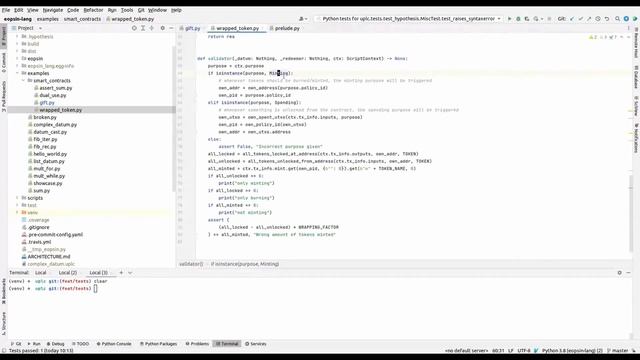Open the Python Console tool window

[114, 344]
